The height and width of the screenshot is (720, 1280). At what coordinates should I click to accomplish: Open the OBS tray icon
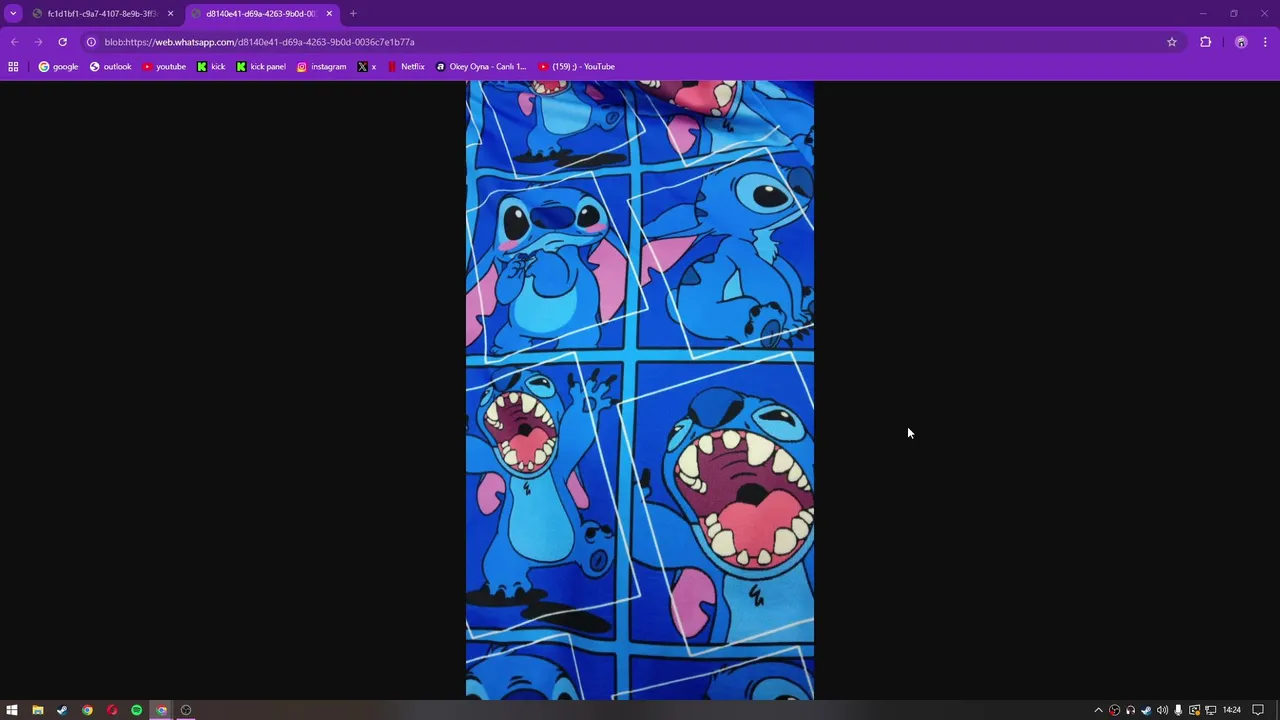pyautogui.click(x=1114, y=710)
